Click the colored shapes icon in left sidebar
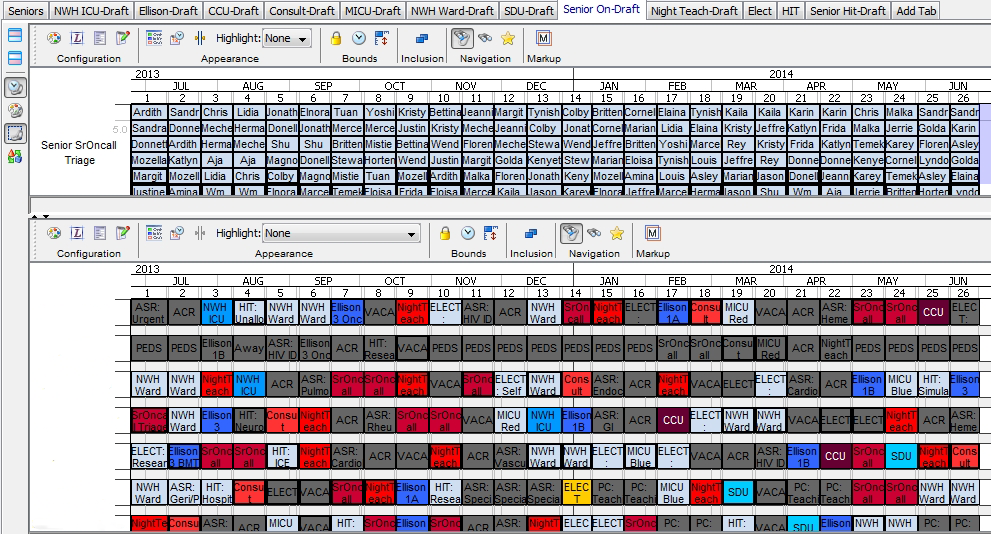Screen dimensions: 991x534 tap(15, 155)
